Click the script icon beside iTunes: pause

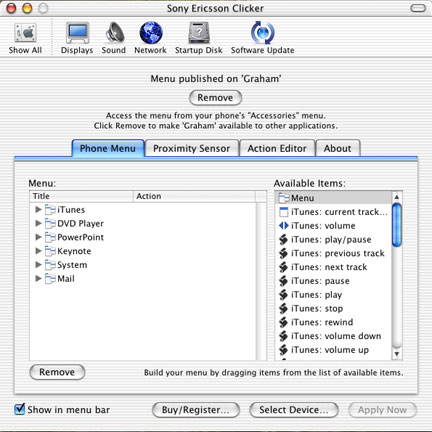283,281
